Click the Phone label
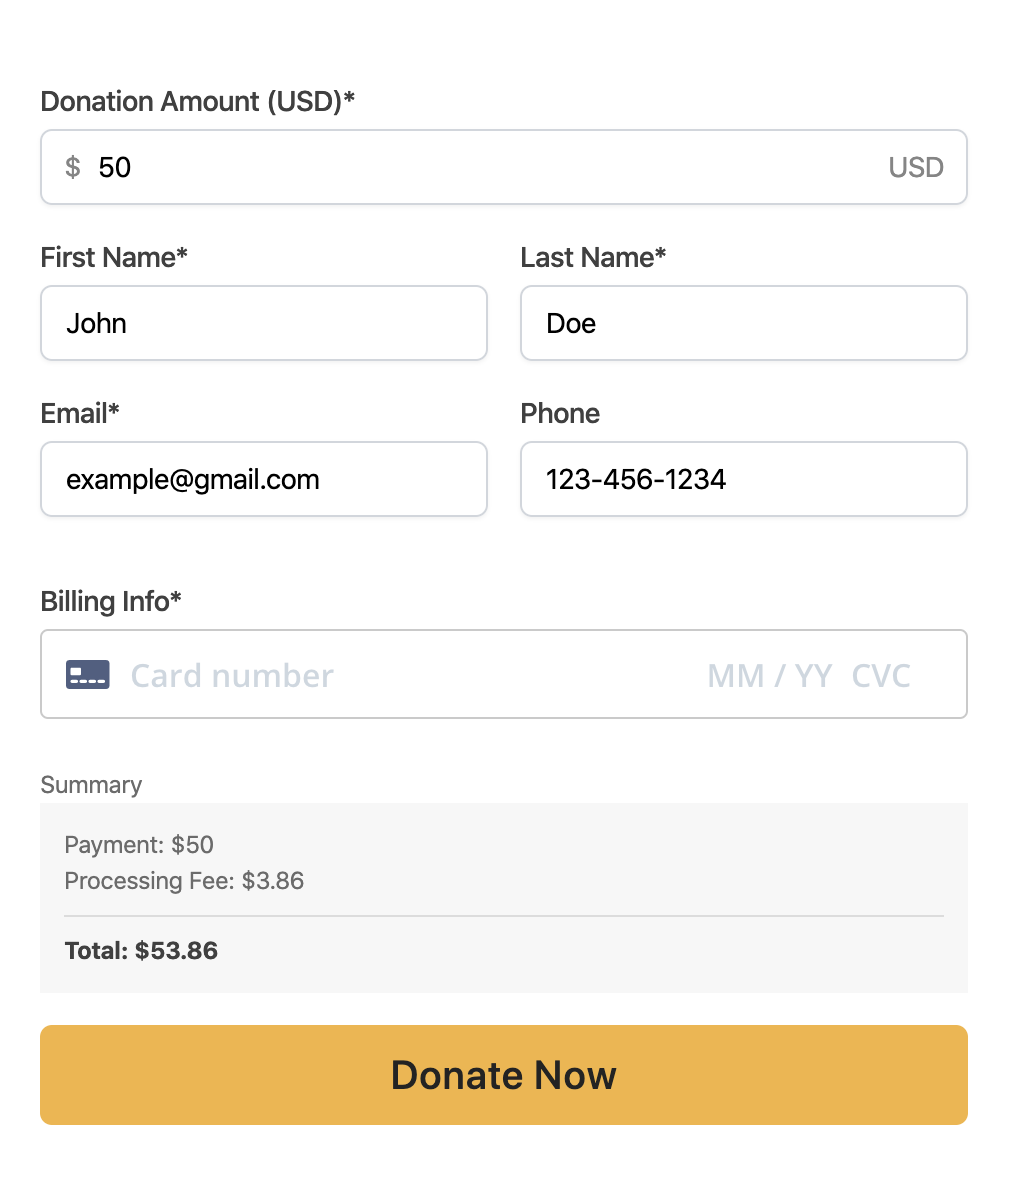This screenshot has width=1009, height=1182. (x=560, y=413)
